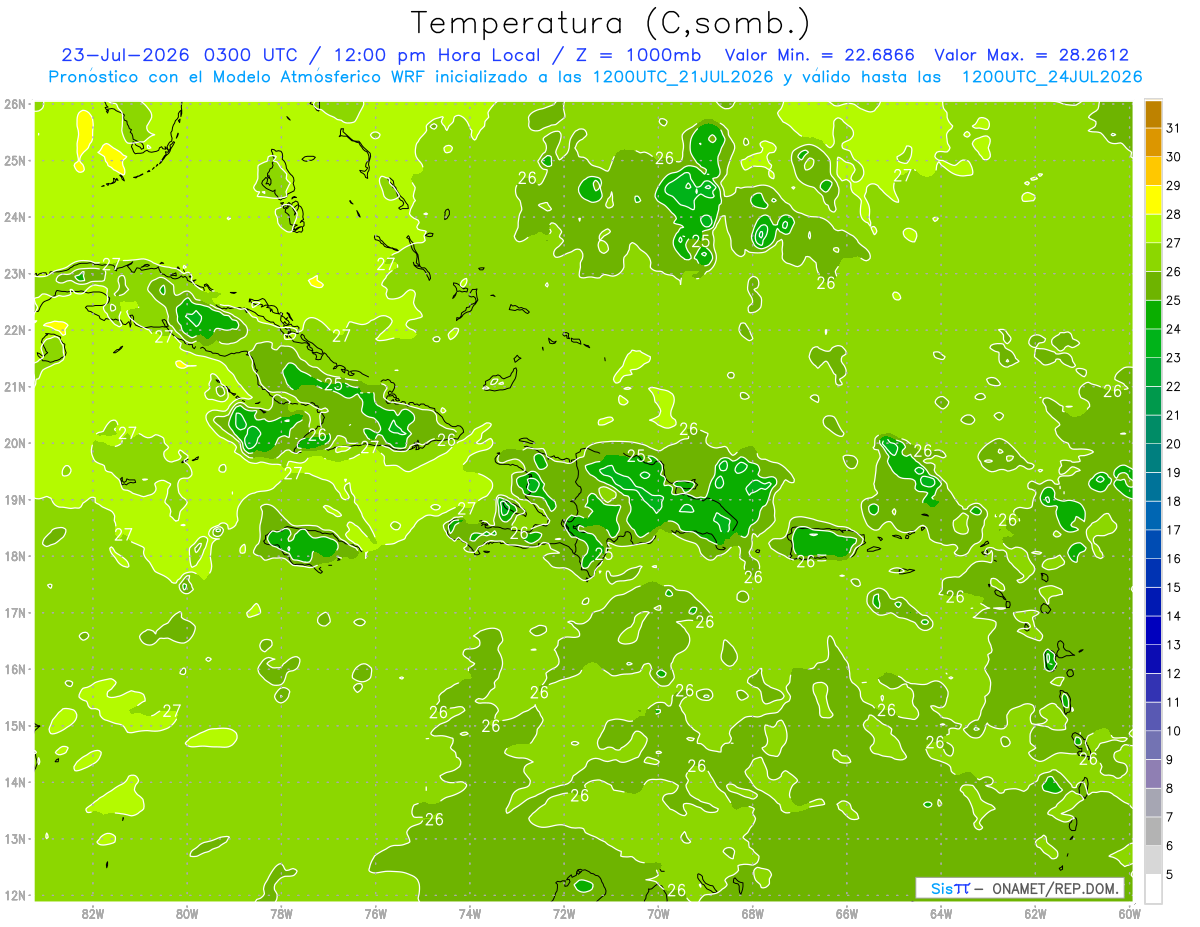Click the brown legend swatch above 31

1153,113
